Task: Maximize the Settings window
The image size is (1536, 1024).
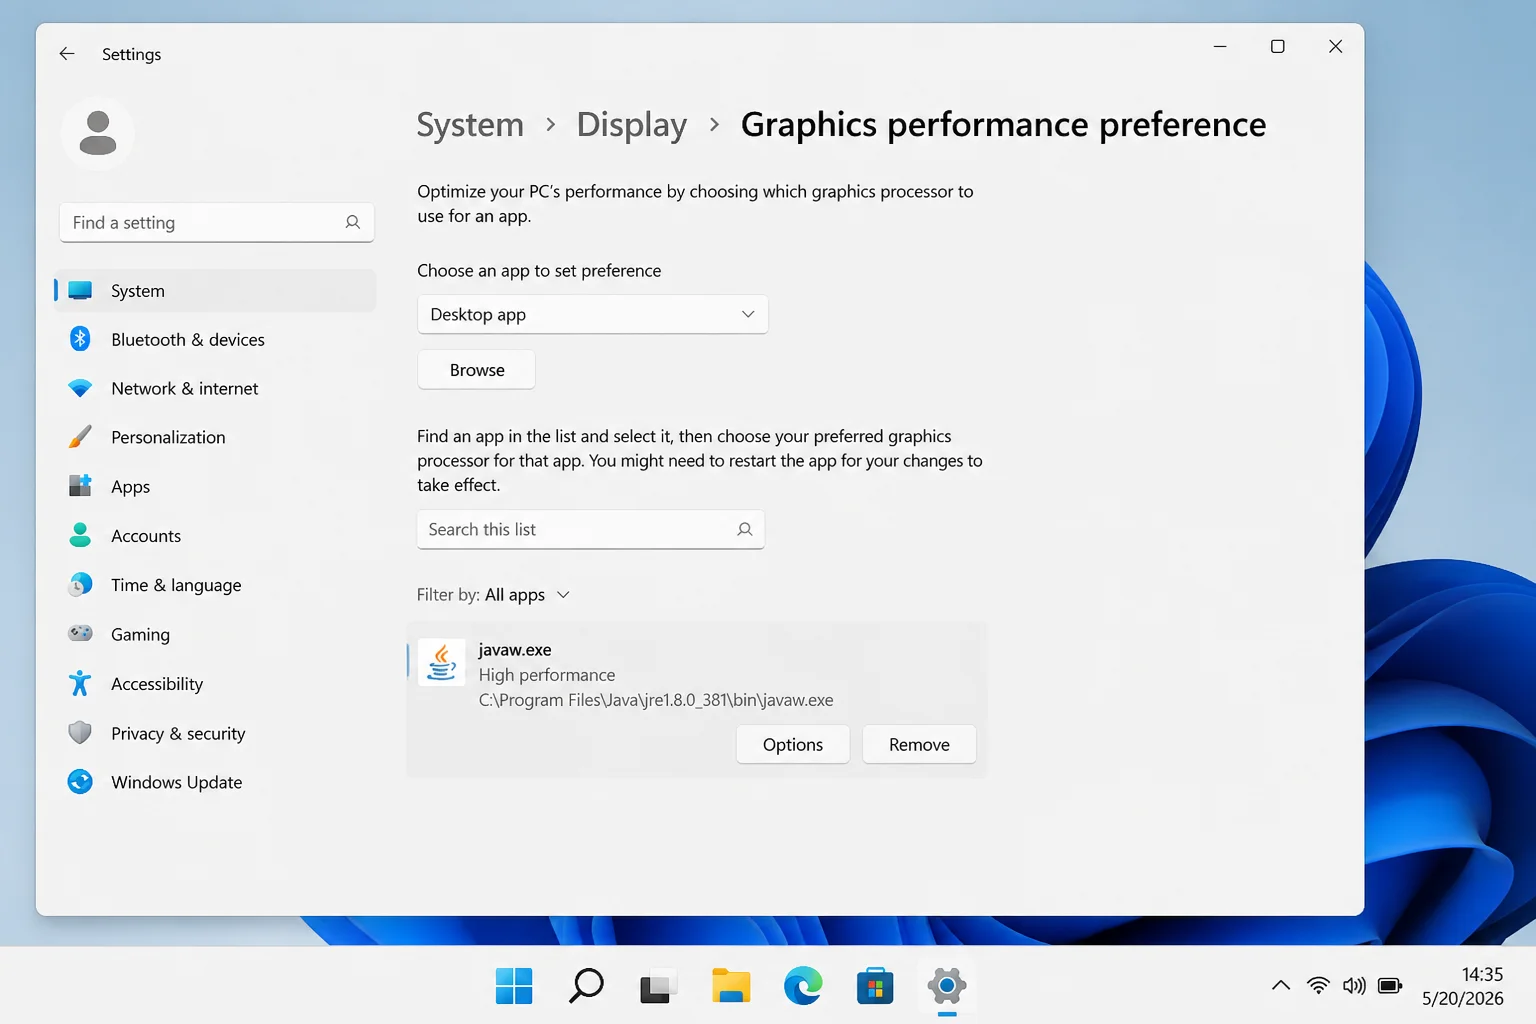Action: point(1277,46)
